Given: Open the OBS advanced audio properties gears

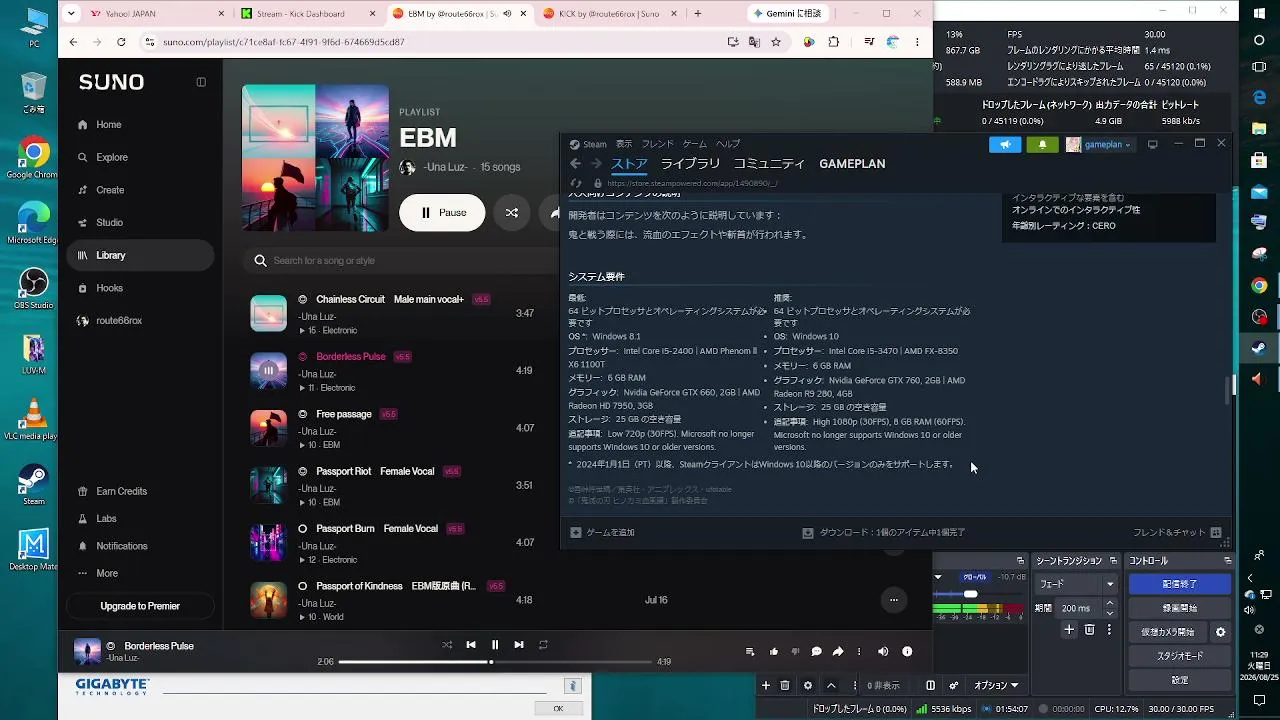Looking at the screenshot, I should (x=953, y=686).
